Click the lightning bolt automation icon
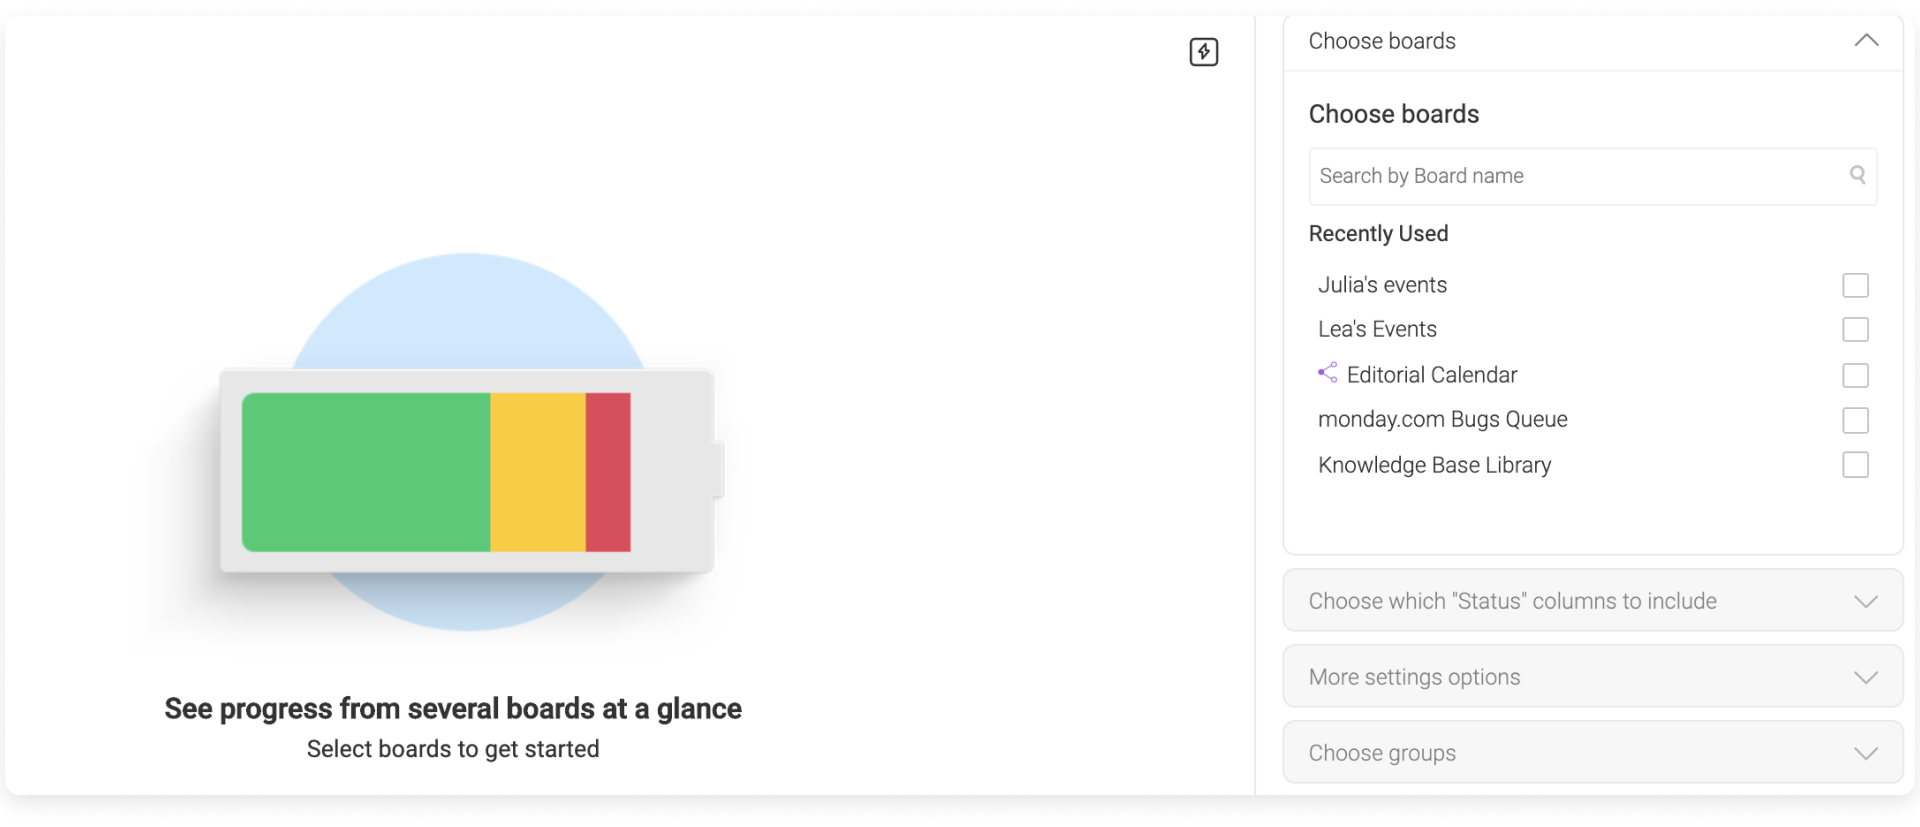The width and height of the screenshot is (1920, 827). [1203, 52]
